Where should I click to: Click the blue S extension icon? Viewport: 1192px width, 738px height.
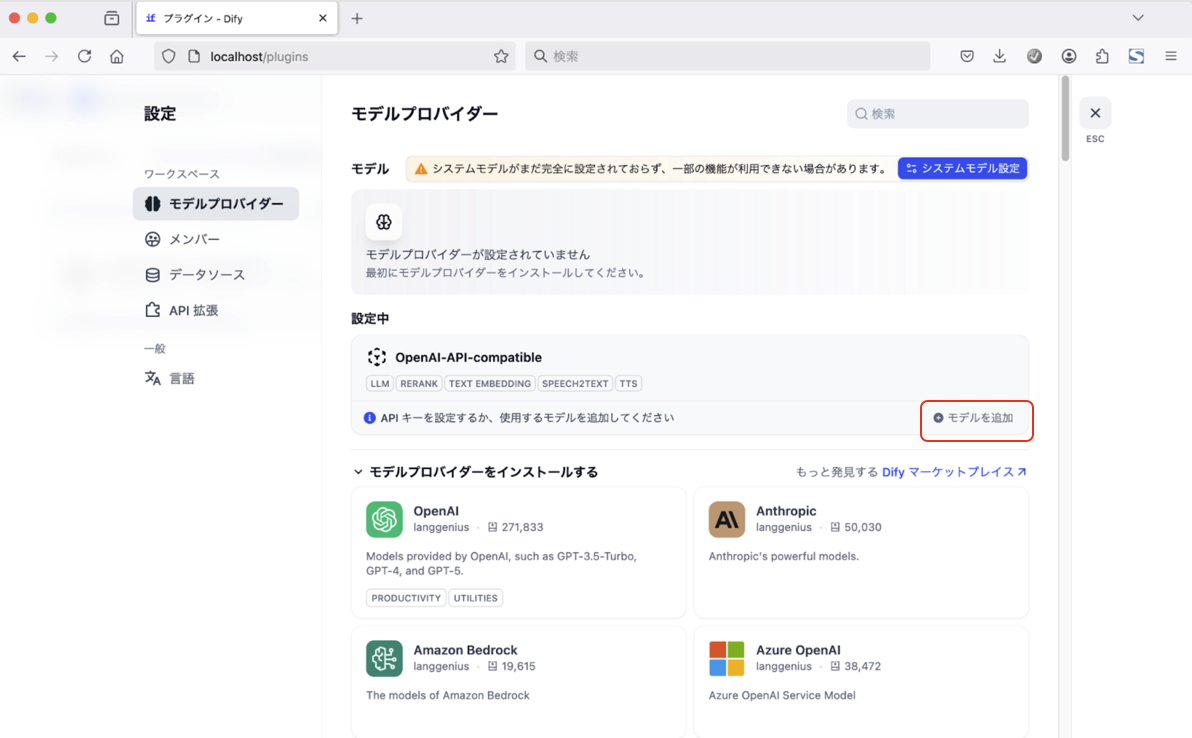1137,56
